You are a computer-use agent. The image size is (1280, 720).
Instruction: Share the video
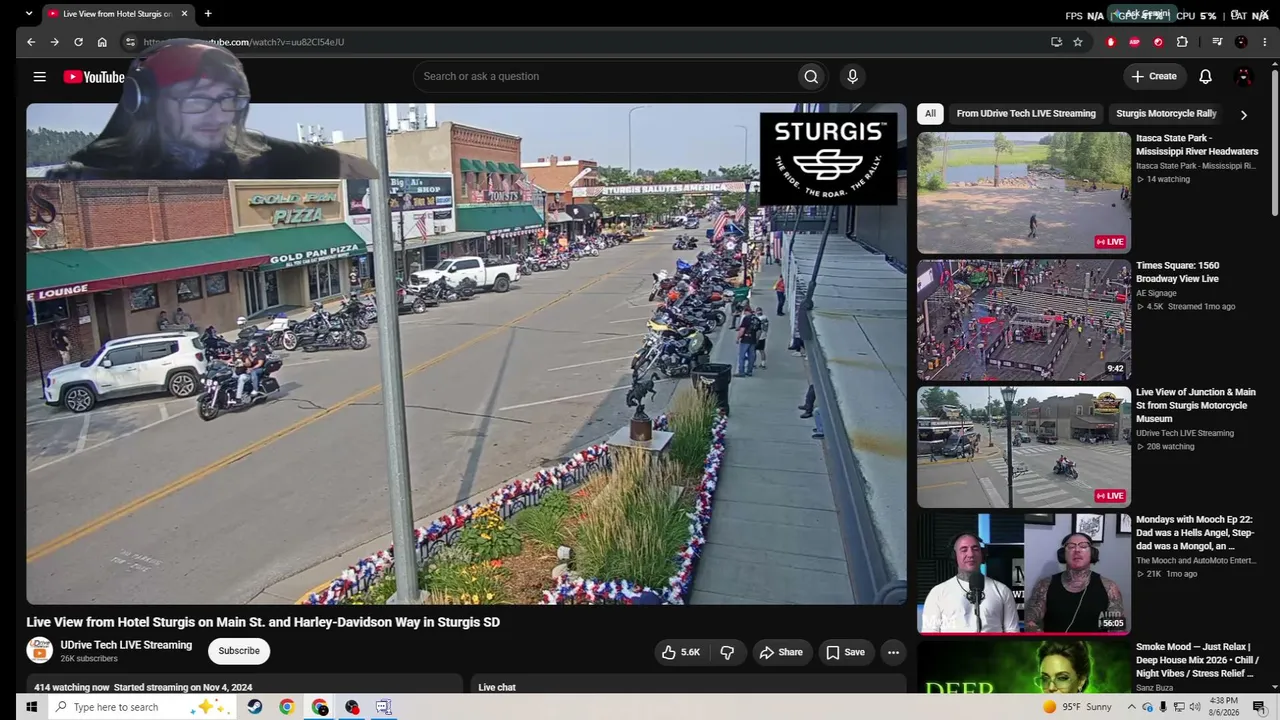(780, 652)
